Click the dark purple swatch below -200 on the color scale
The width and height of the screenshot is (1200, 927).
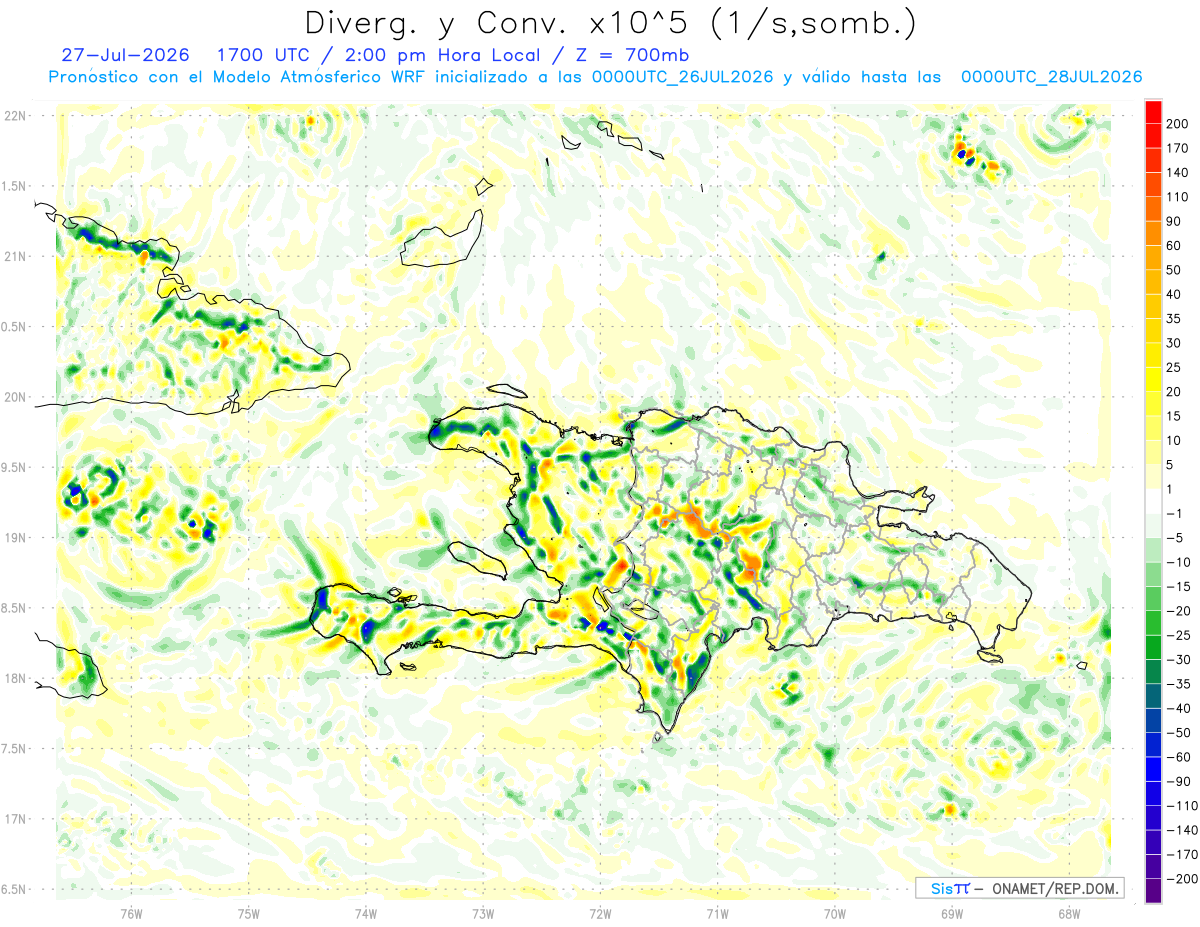pos(1153,892)
